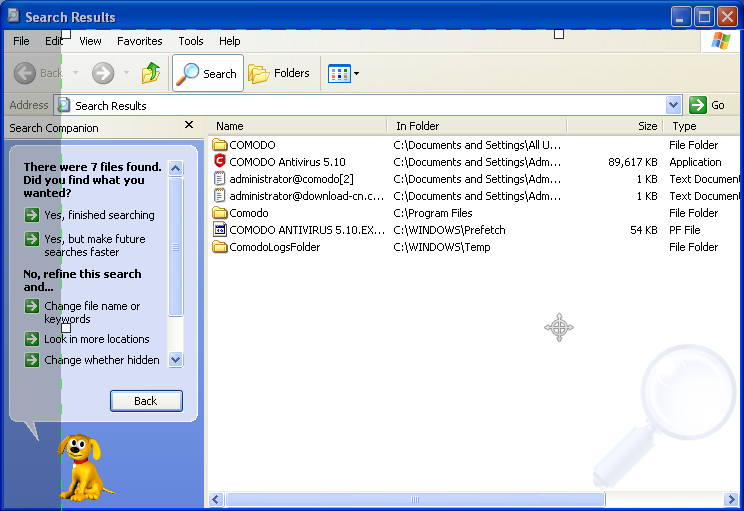Open the Edit menu
This screenshot has height=511, width=744.
click(54, 41)
